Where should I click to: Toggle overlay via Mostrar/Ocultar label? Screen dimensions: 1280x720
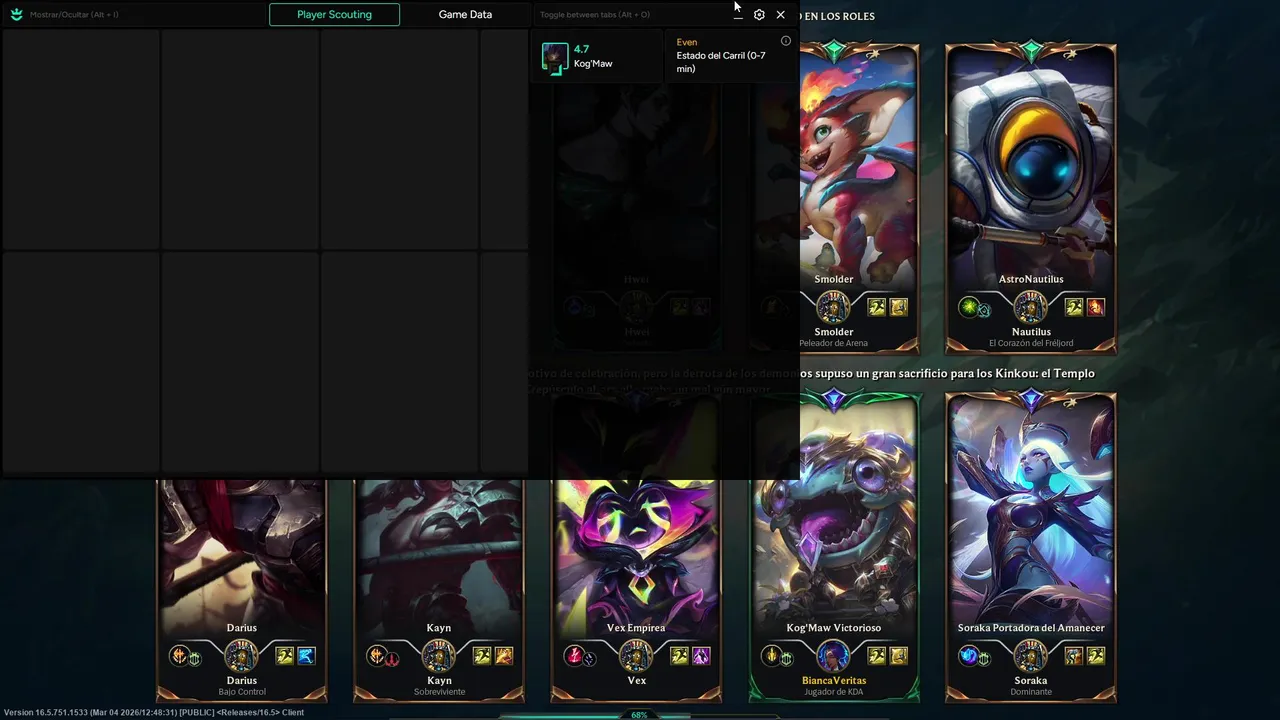tap(74, 15)
